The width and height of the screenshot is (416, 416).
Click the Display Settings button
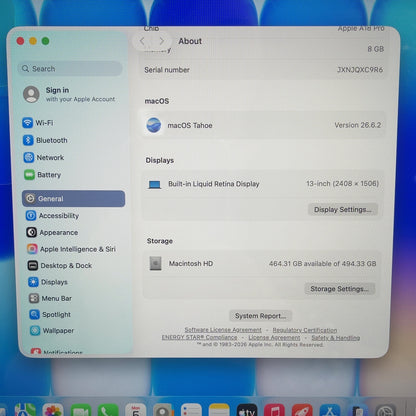click(x=343, y=209)
